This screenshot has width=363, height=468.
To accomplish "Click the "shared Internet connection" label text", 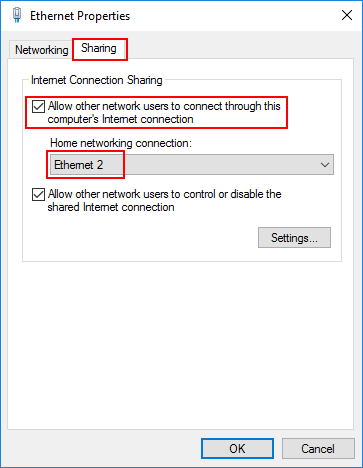I will click(x=111, y=207).
